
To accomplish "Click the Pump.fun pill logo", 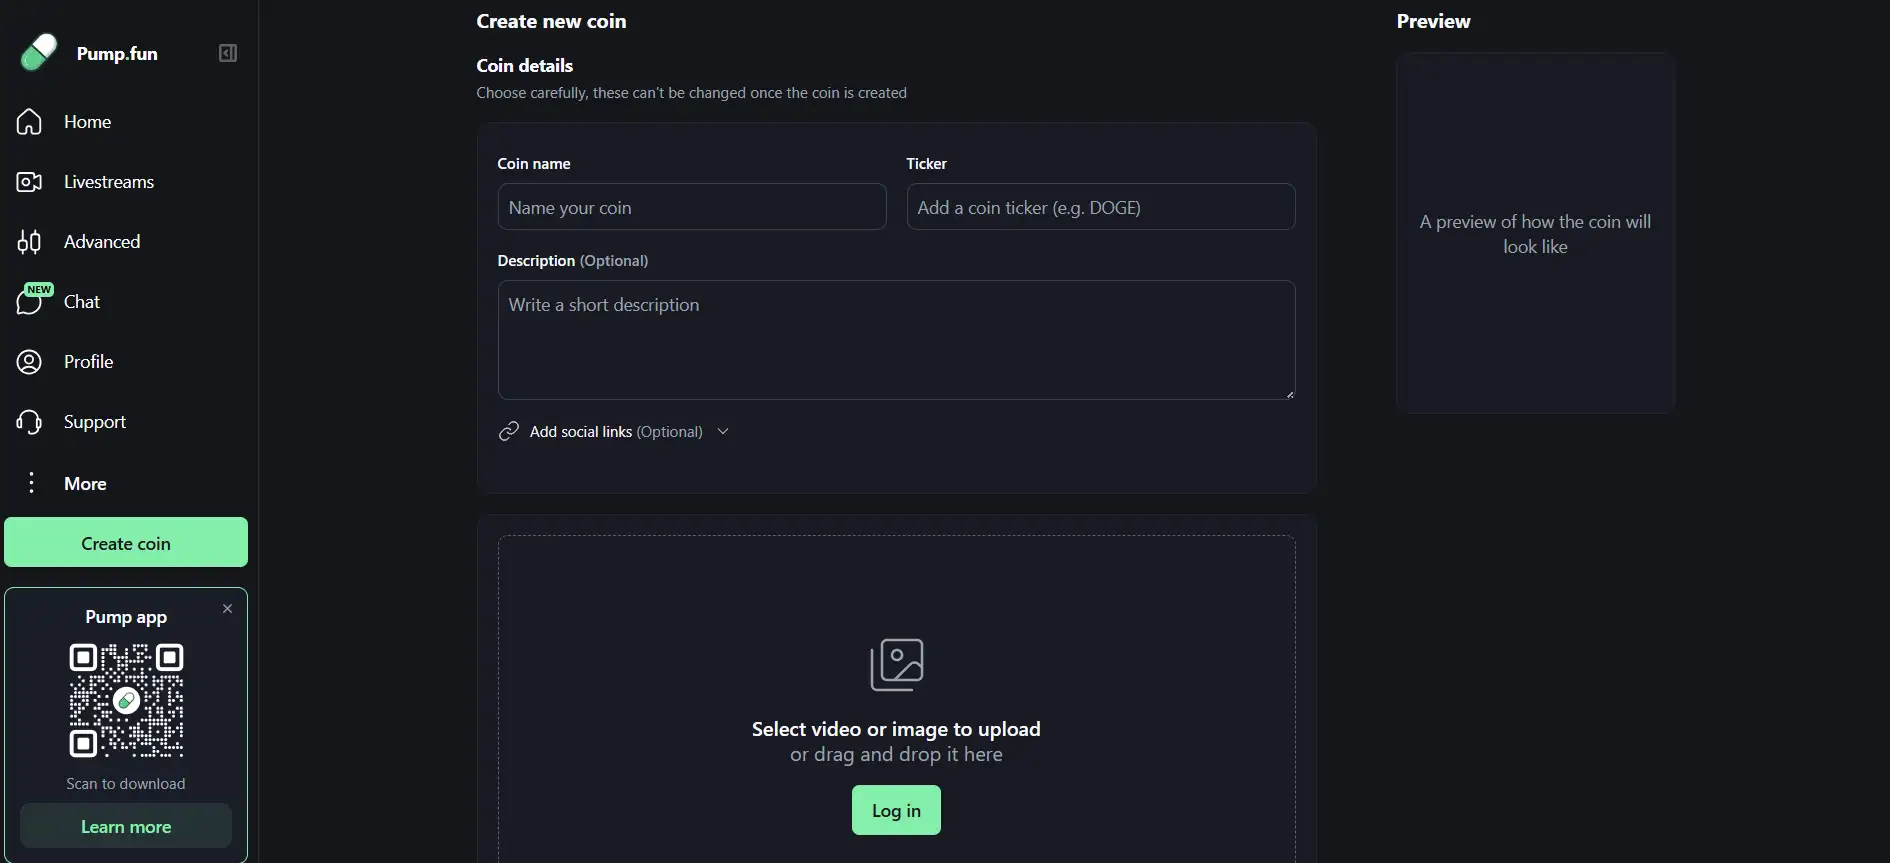I will click(x=39, y=53).
